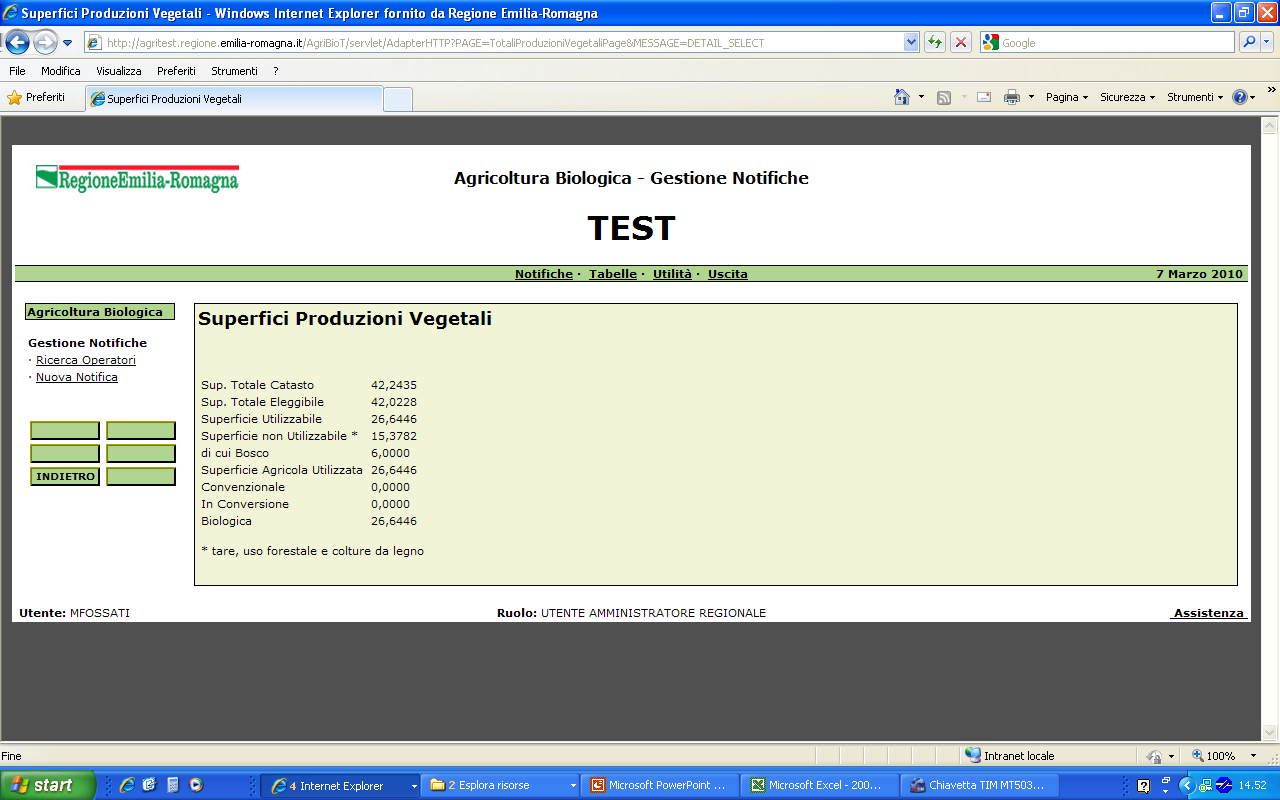Click the vertical scrollbar down arrow
The width and height of the screenshot is (1280, 800).
coord(1270,732)
